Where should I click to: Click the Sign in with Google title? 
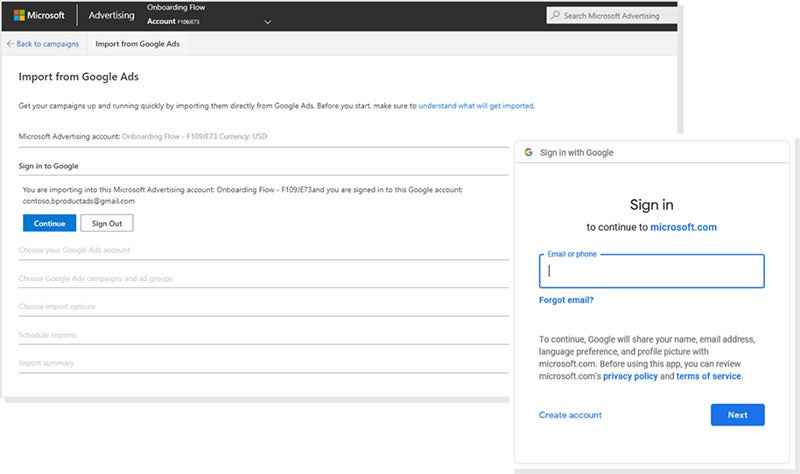tap(577, 152)
